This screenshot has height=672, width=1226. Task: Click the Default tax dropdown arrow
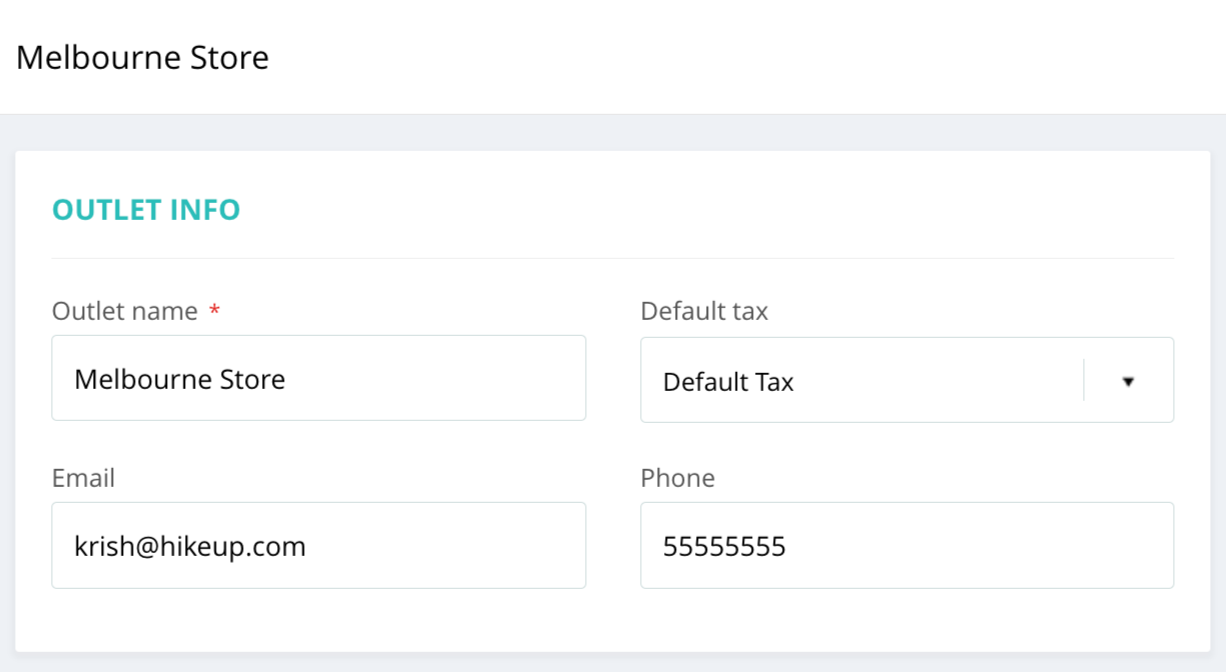1128,381
